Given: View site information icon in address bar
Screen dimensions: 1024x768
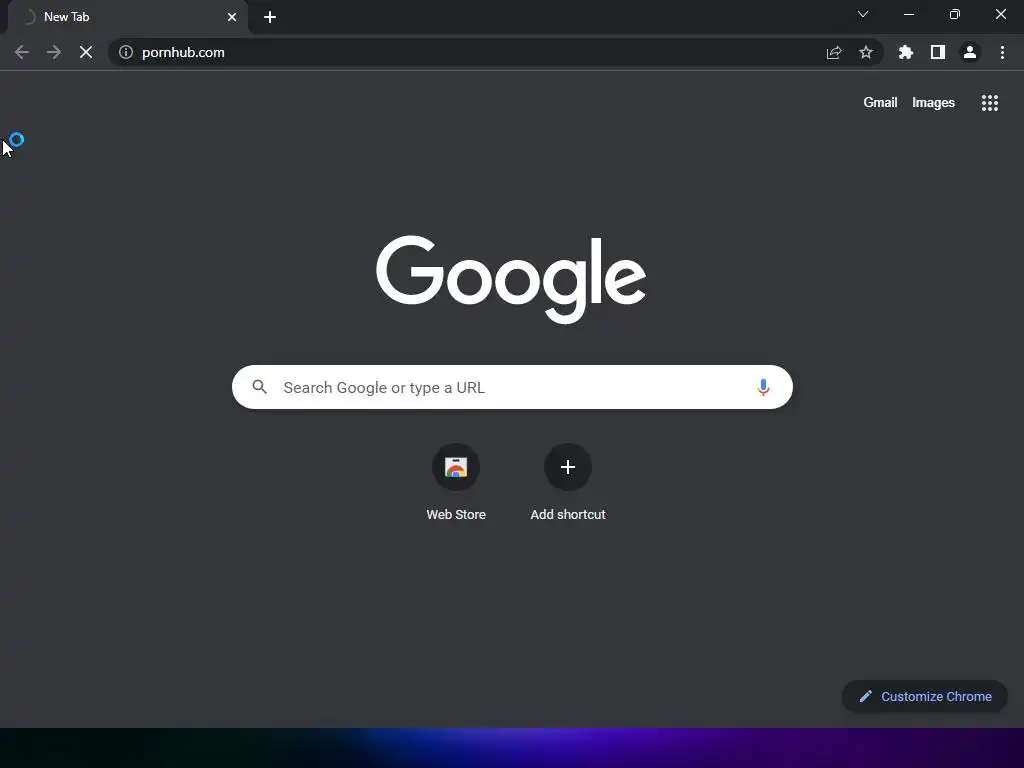Looking at the screenshot, I should [126, 52].
